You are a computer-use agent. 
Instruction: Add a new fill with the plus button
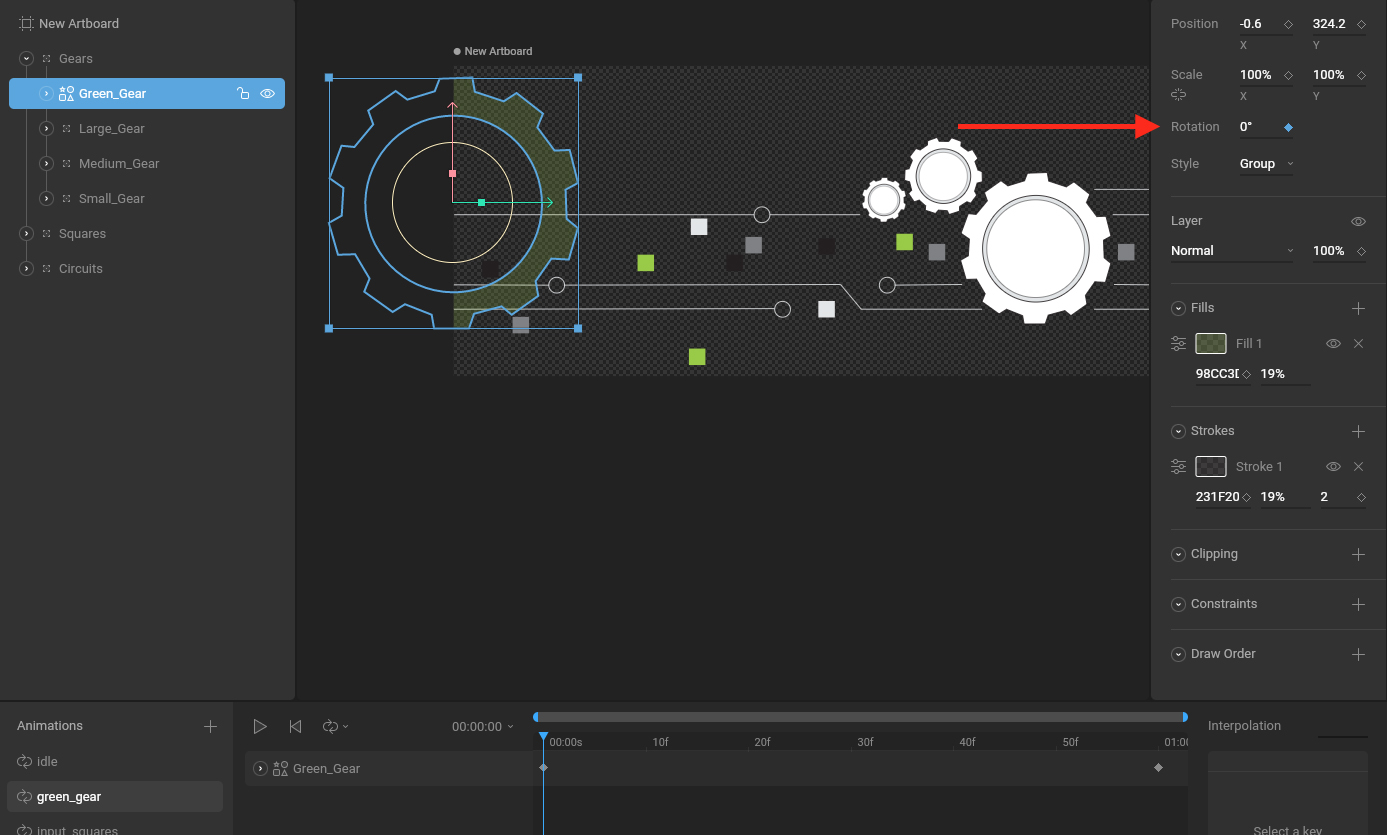tap(1359, 308)
